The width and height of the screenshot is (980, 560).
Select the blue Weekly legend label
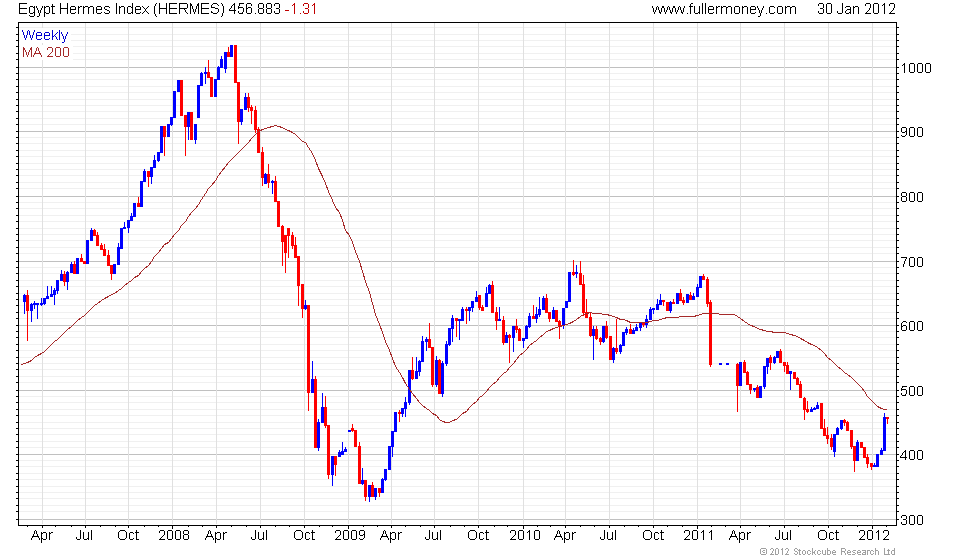[44, 36]
